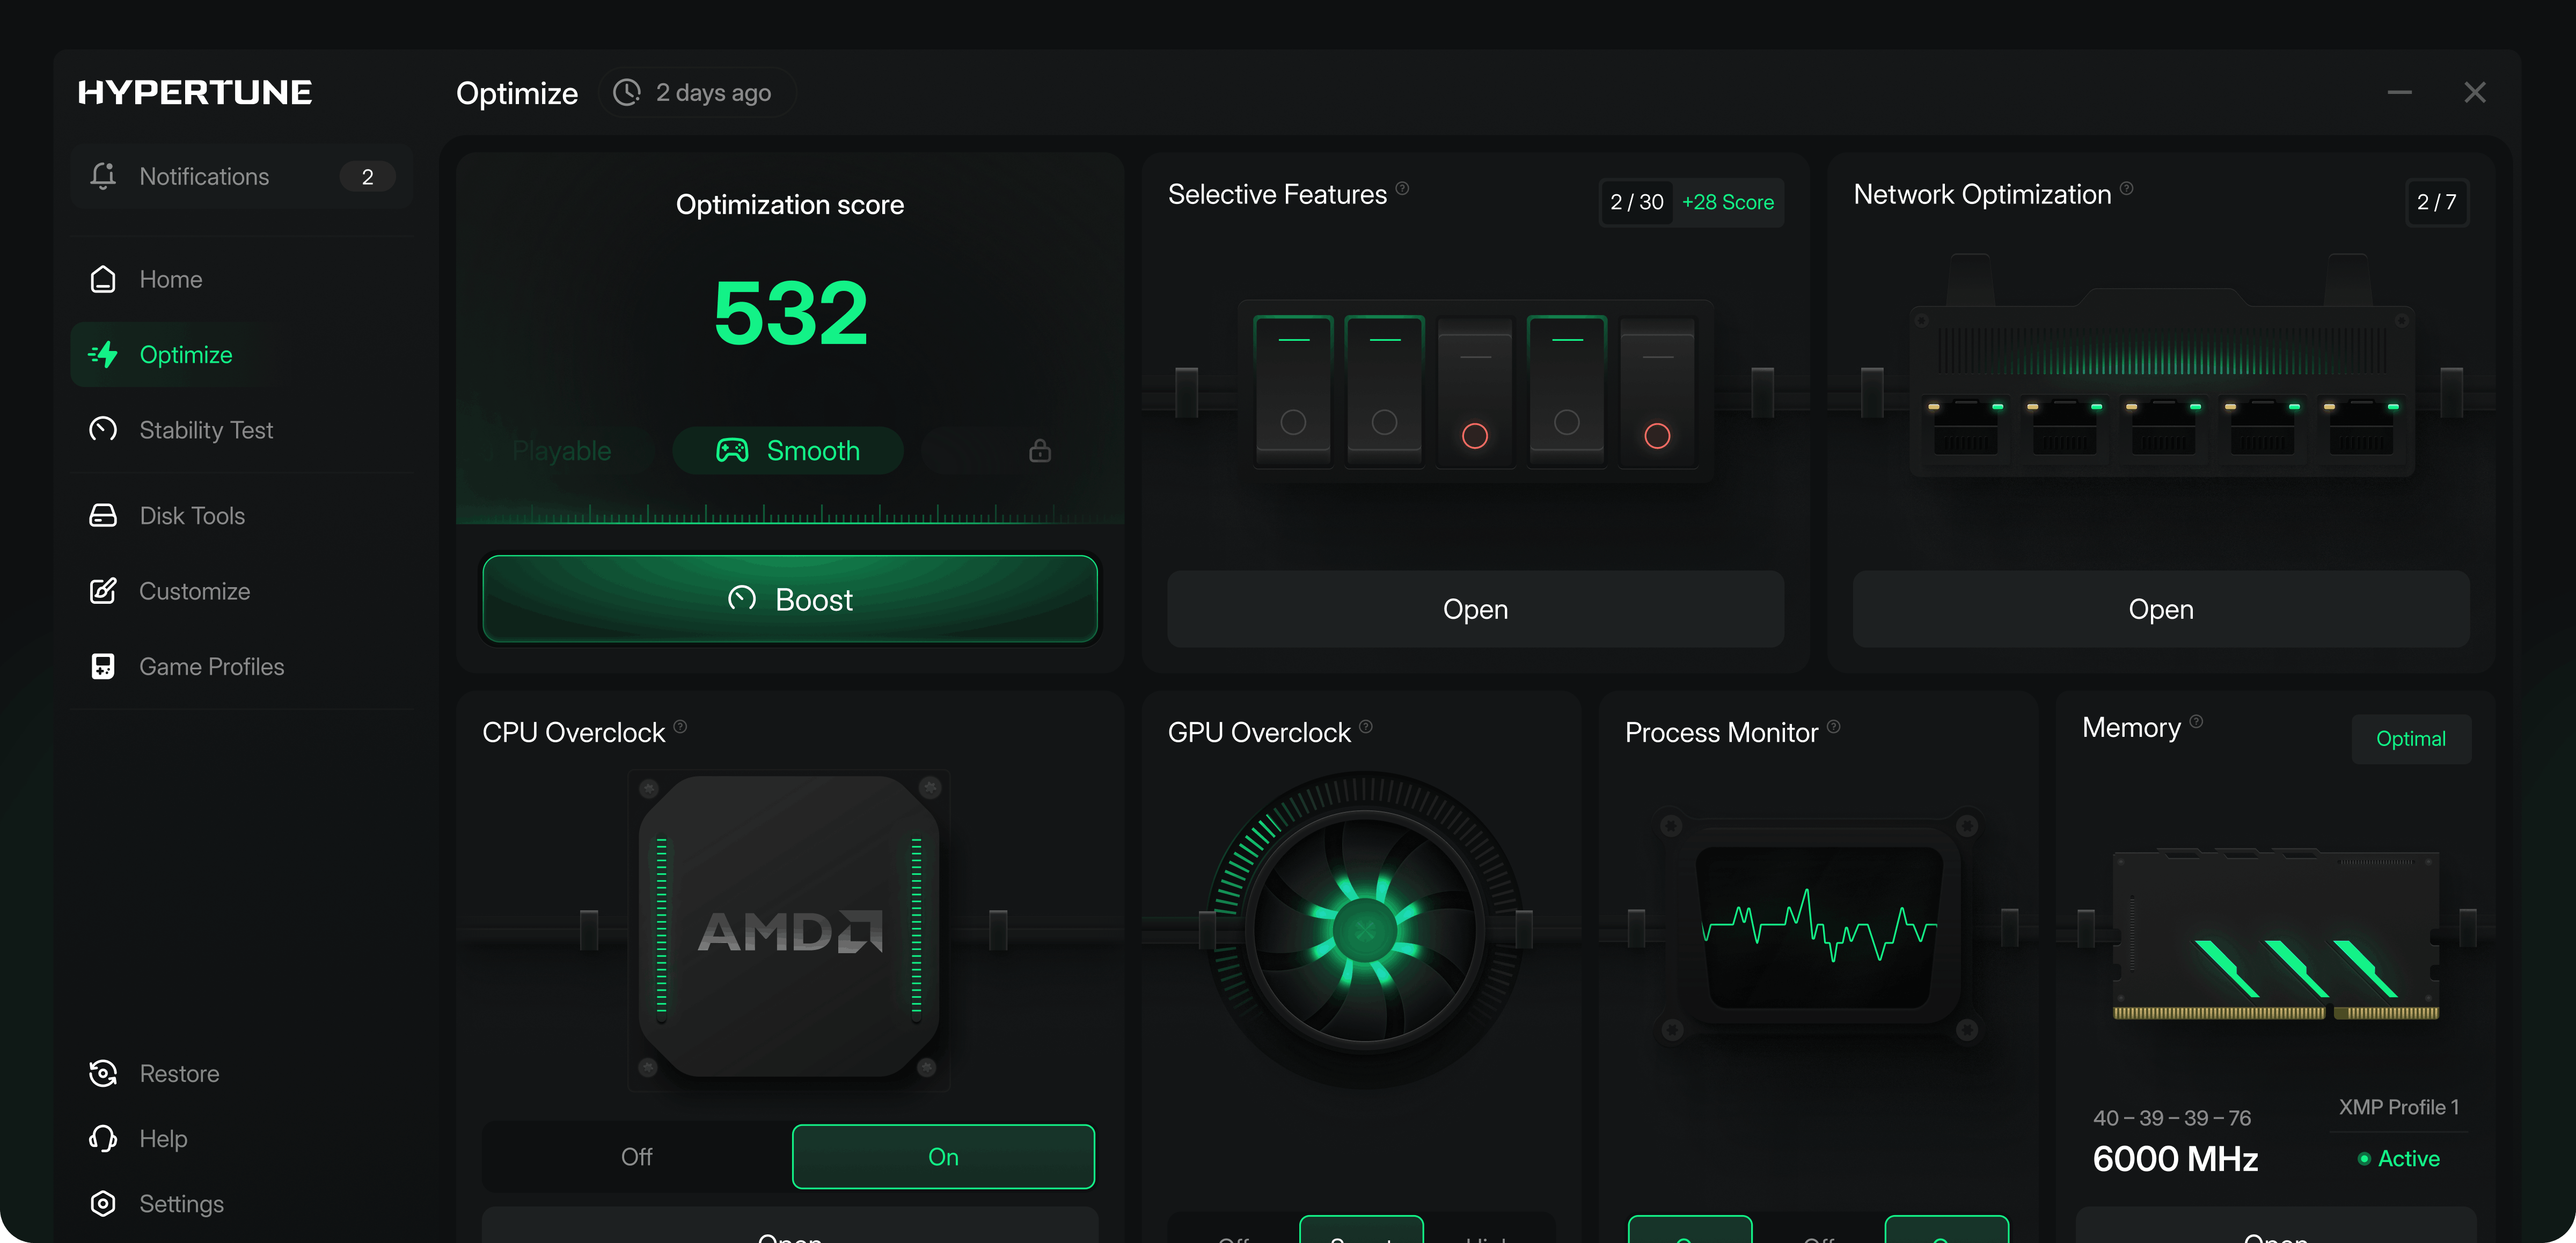Click the Customize pencil icon

click(103, 590)
